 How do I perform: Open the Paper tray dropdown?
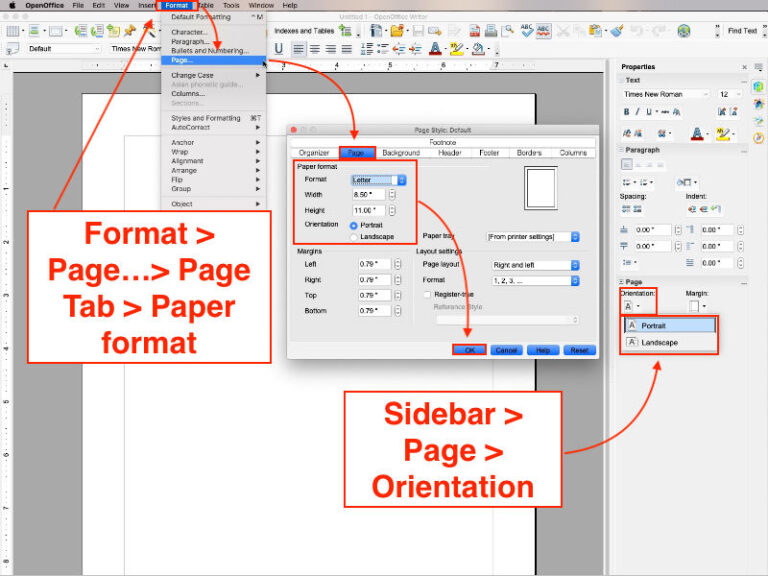pyautogui.click(x=533, y=237)
